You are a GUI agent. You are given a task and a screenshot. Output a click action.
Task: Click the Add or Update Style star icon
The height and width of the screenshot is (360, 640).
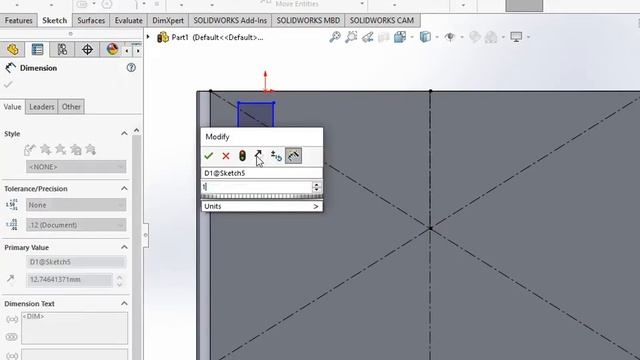coord(45,150)
